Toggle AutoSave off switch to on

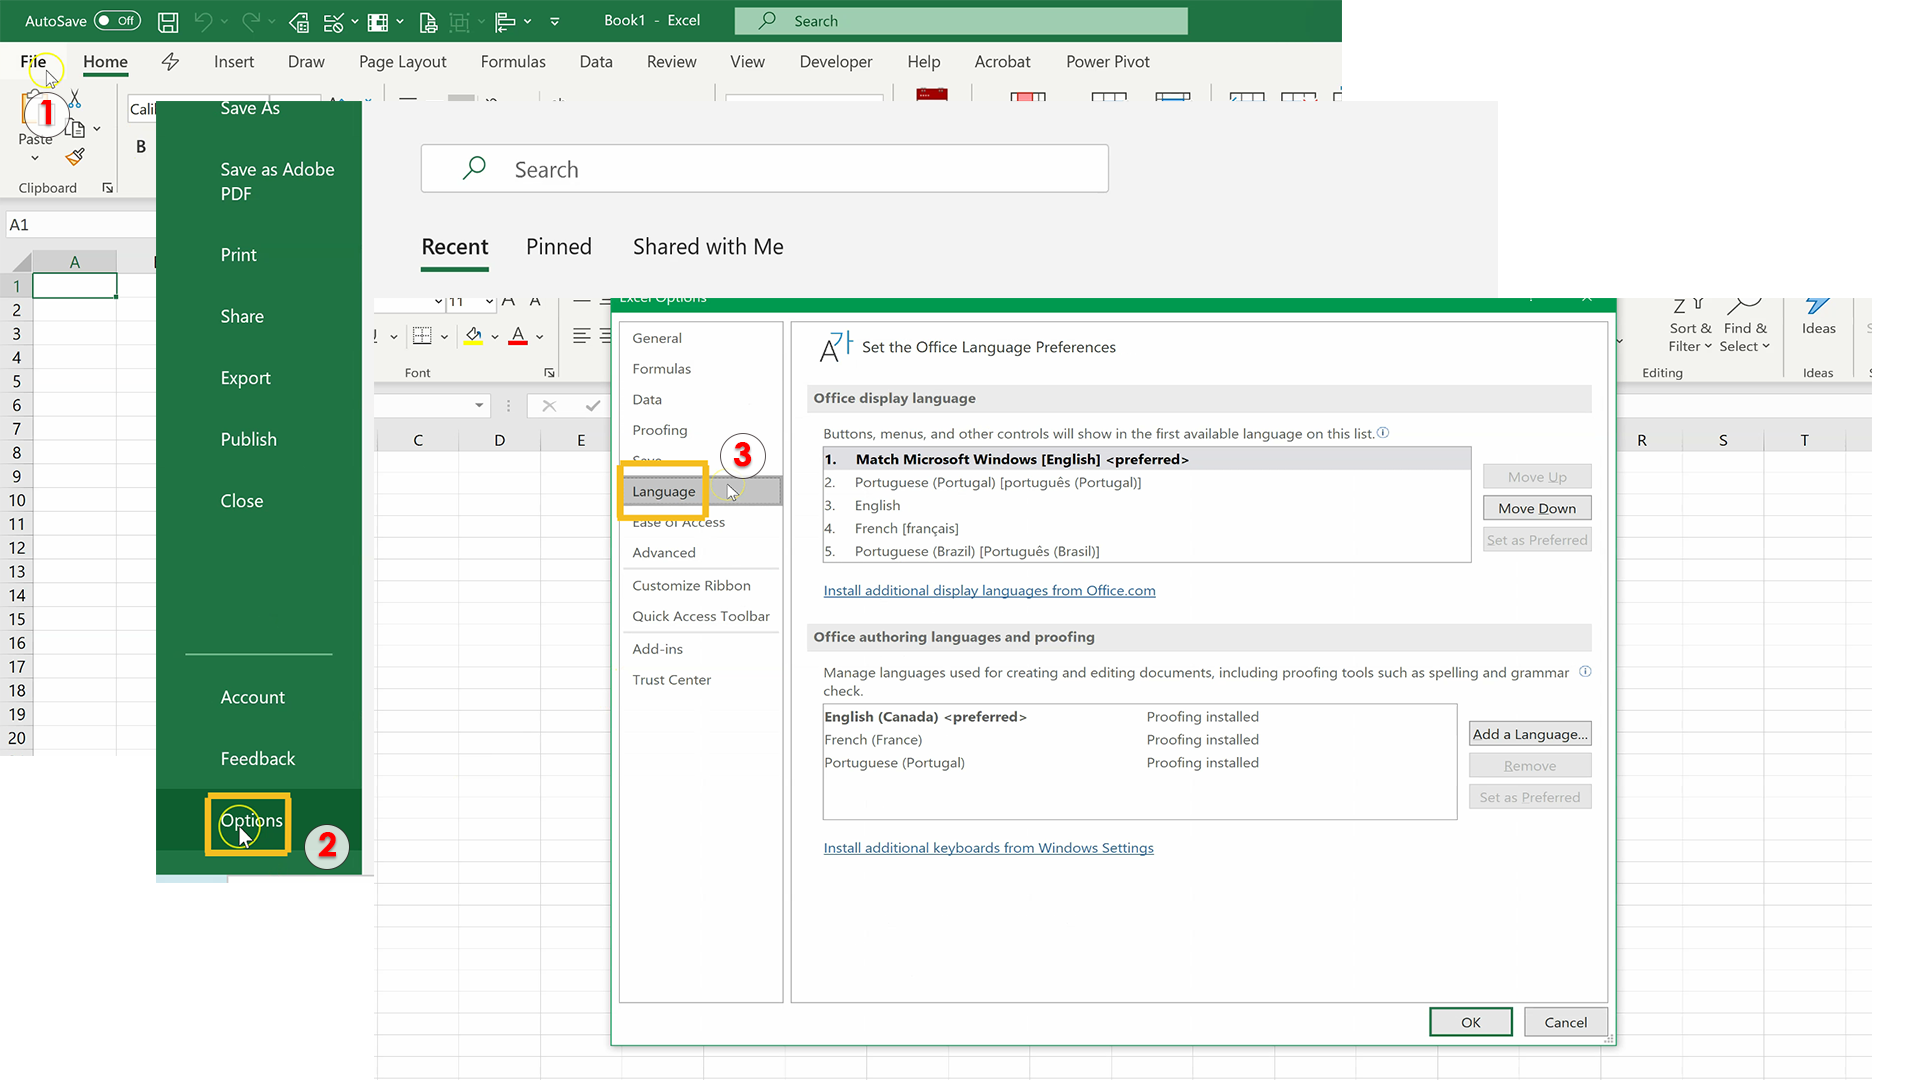(x=117, y=20)
